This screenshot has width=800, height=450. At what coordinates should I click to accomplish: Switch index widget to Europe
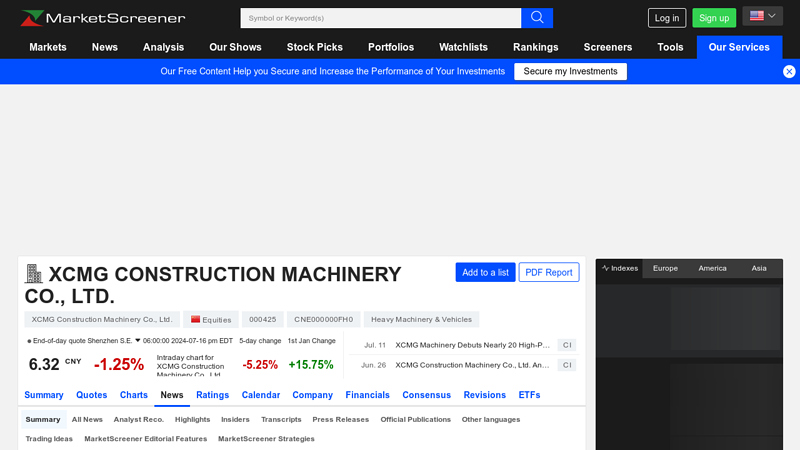tap(665, 268)
